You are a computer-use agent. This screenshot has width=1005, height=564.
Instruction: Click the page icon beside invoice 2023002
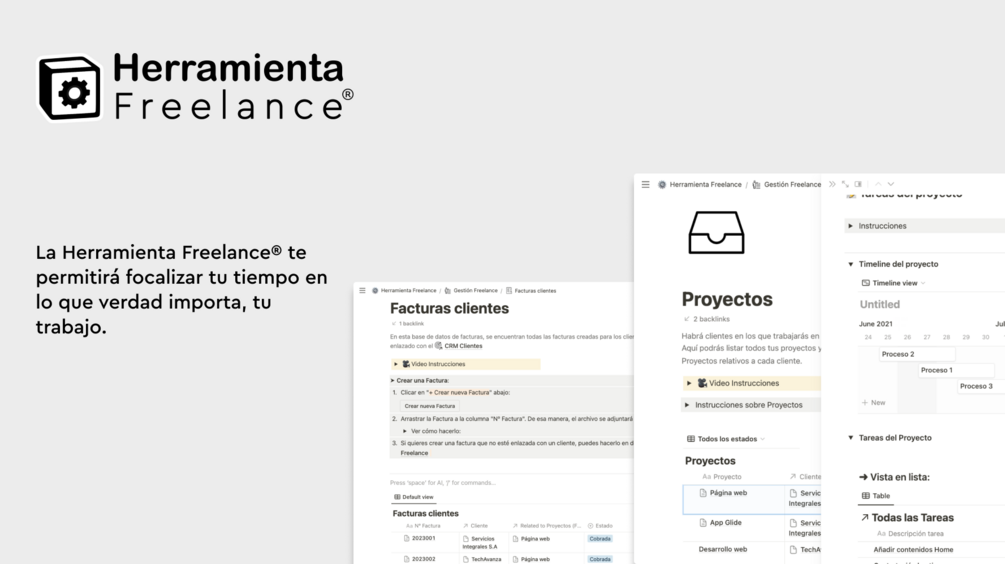(x=406, y=559)
